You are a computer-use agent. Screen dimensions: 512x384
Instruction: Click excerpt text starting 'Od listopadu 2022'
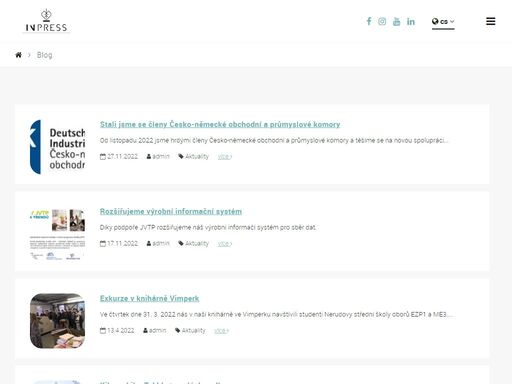point(274,140)
